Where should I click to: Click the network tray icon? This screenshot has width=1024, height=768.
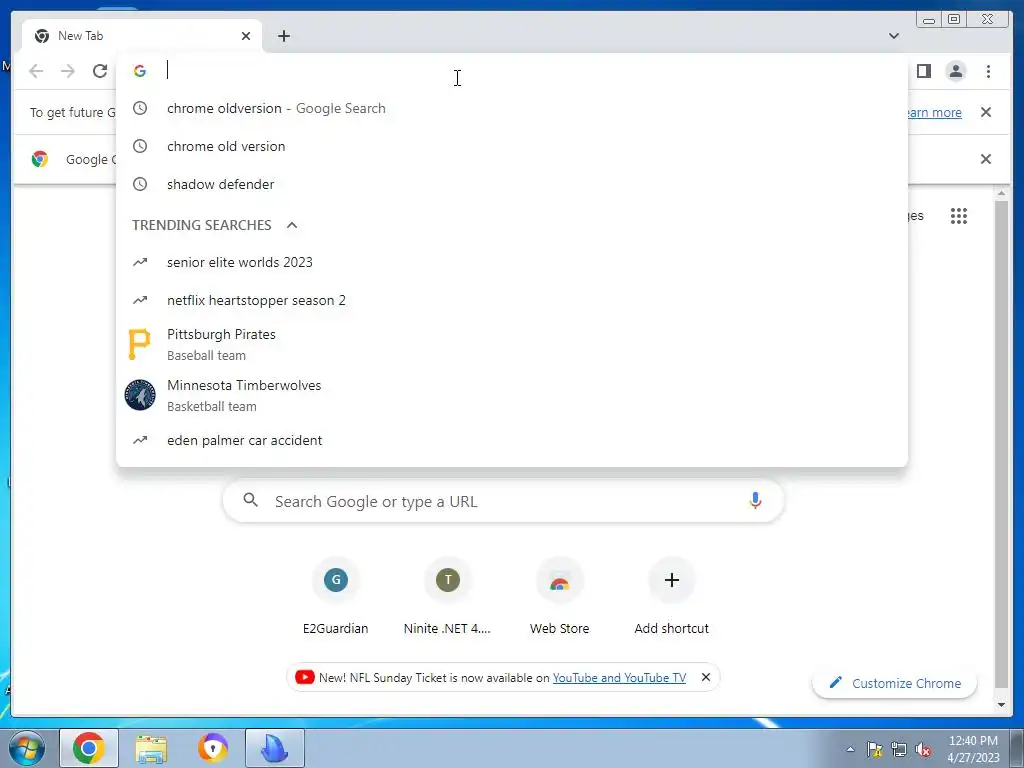899,749
